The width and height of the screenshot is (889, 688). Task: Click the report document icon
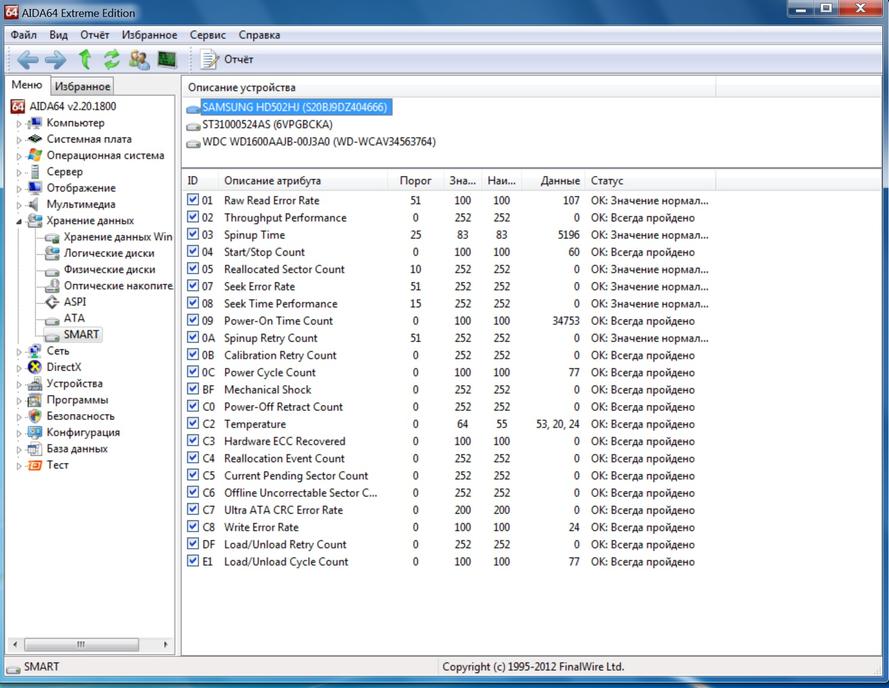pos(209,60)
